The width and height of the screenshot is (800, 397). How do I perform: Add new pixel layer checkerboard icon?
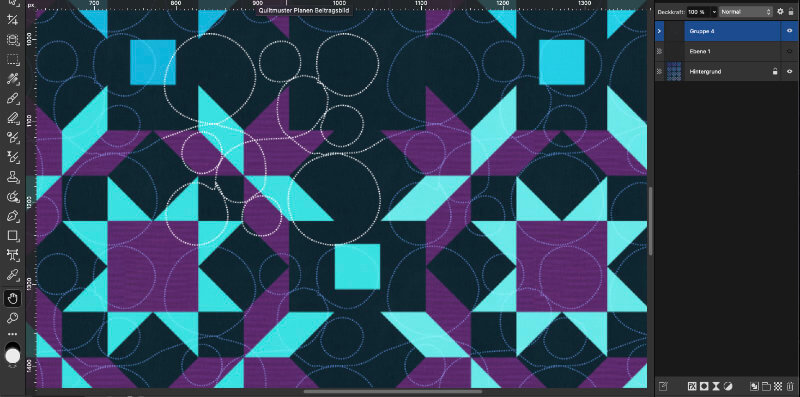778,386
